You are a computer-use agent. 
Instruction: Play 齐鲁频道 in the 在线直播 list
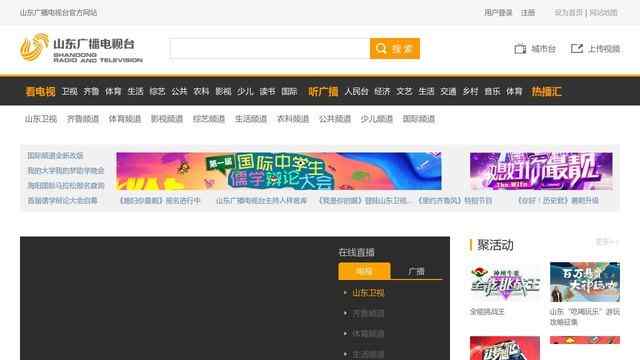click(368, 313)
